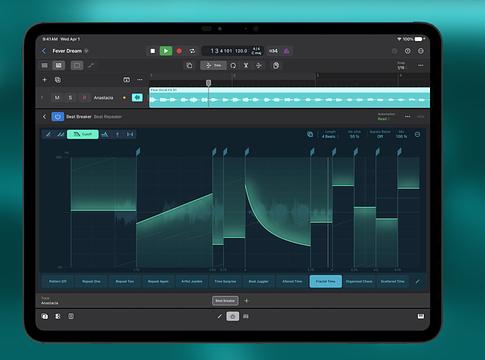Click the copy pattern icon in editor
Screen dimensions: 485x360
click(x=310, y=134)
